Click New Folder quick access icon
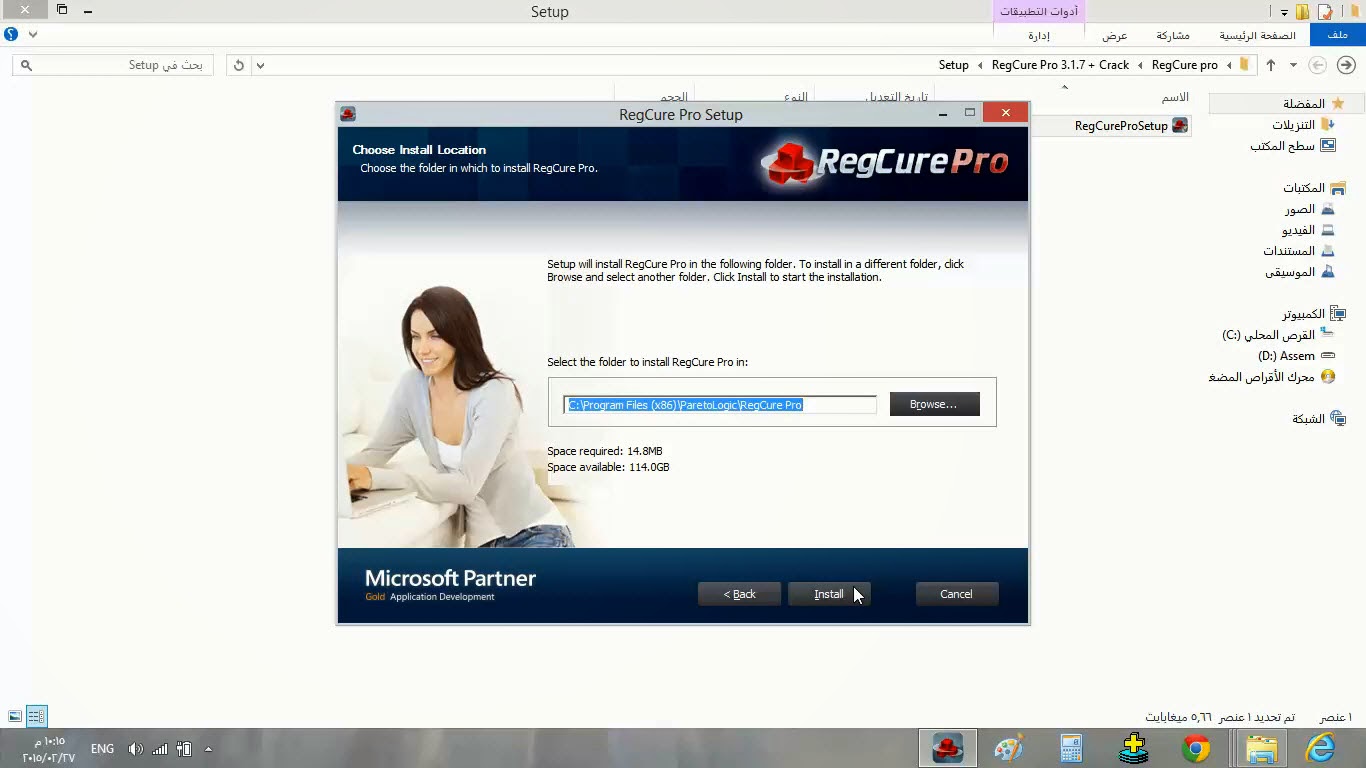 [x=1303, y=12]
